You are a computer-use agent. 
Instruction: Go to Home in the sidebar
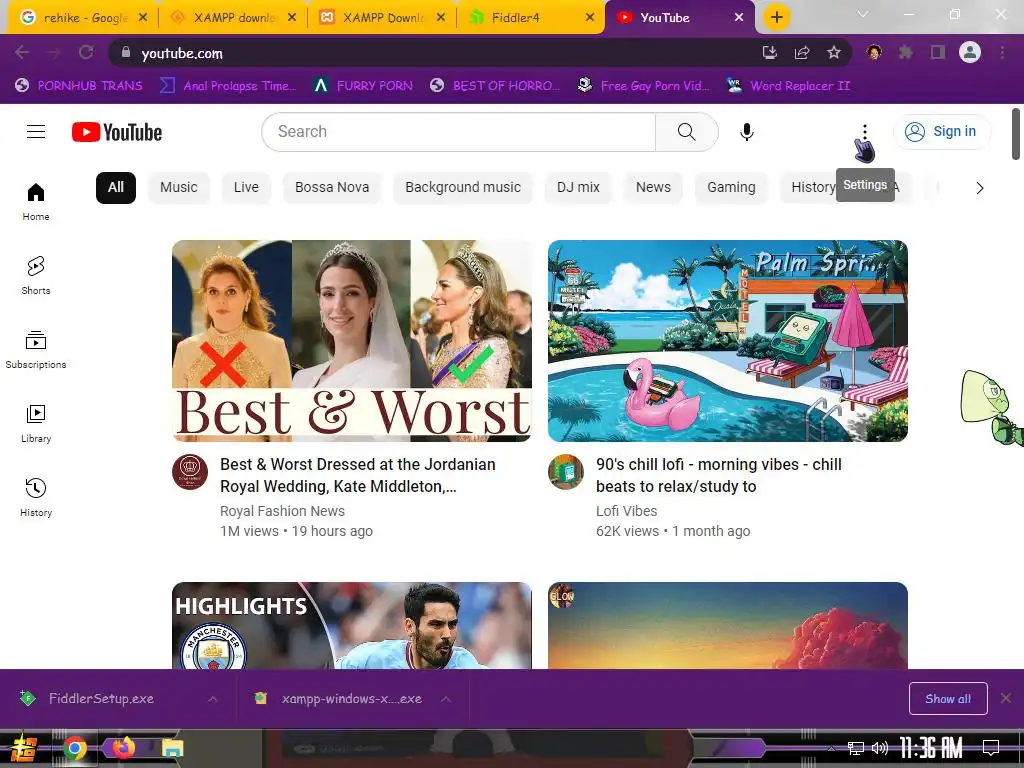36,202
